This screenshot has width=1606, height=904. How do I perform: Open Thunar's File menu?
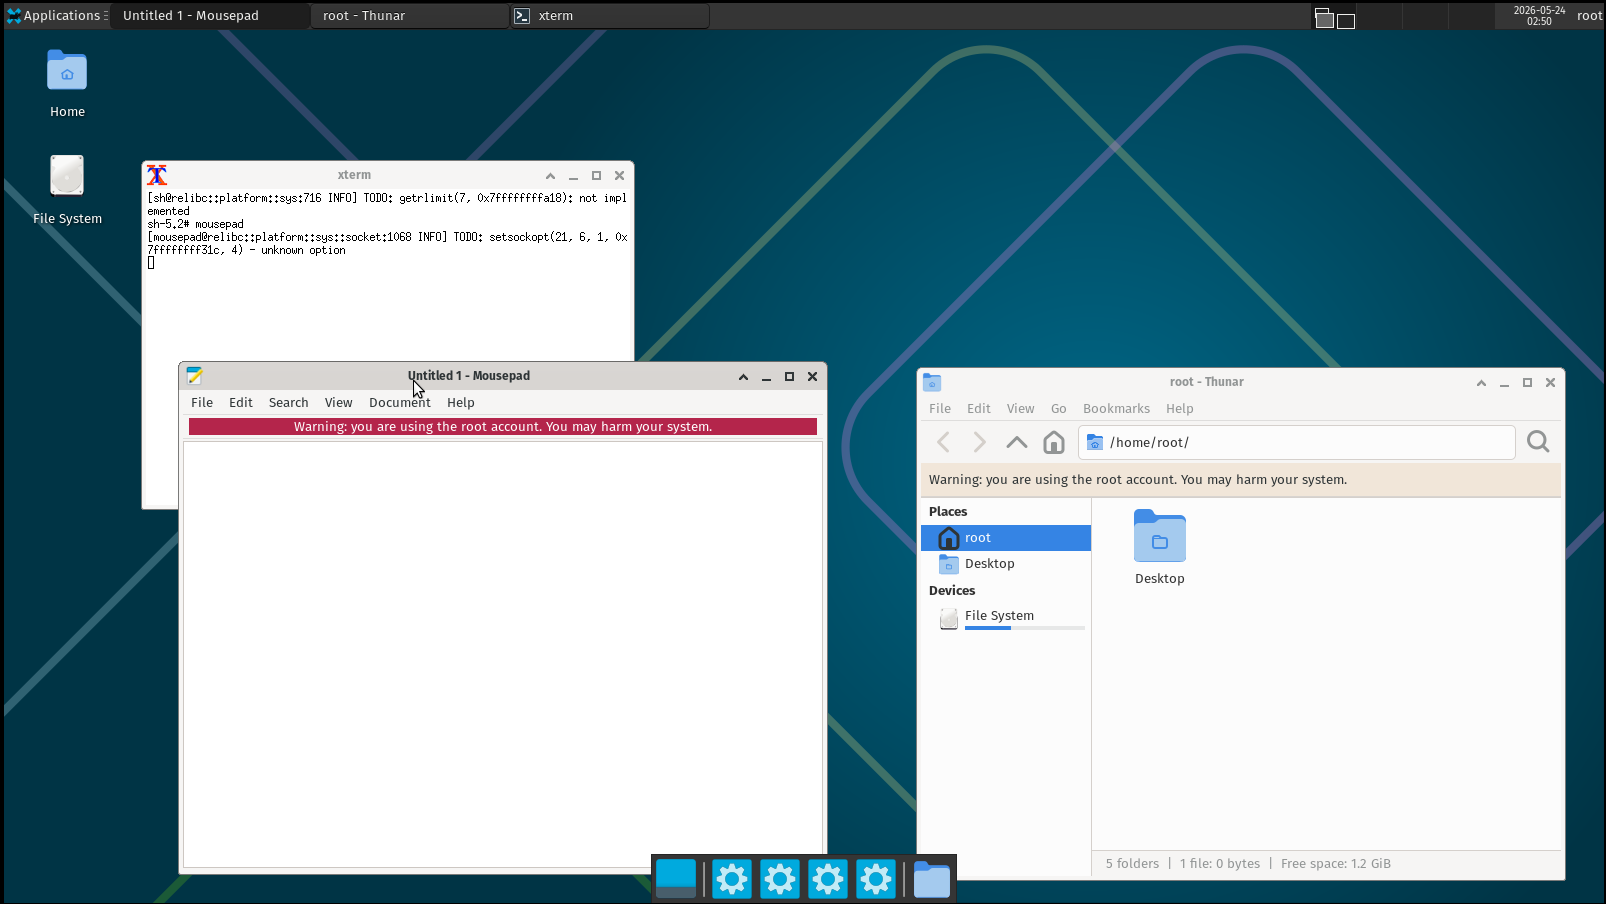click(940, 409)
